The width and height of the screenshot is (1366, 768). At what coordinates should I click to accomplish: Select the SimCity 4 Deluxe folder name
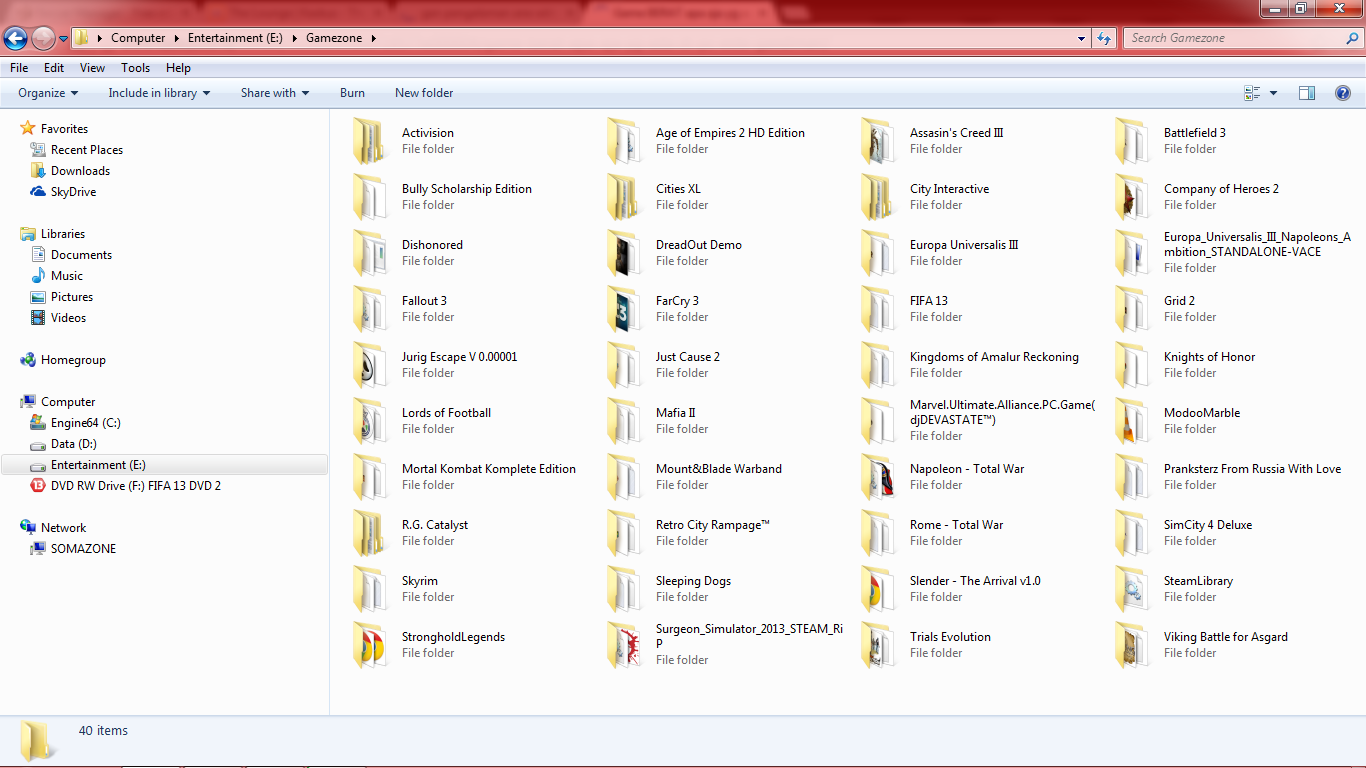[1208, 525]
